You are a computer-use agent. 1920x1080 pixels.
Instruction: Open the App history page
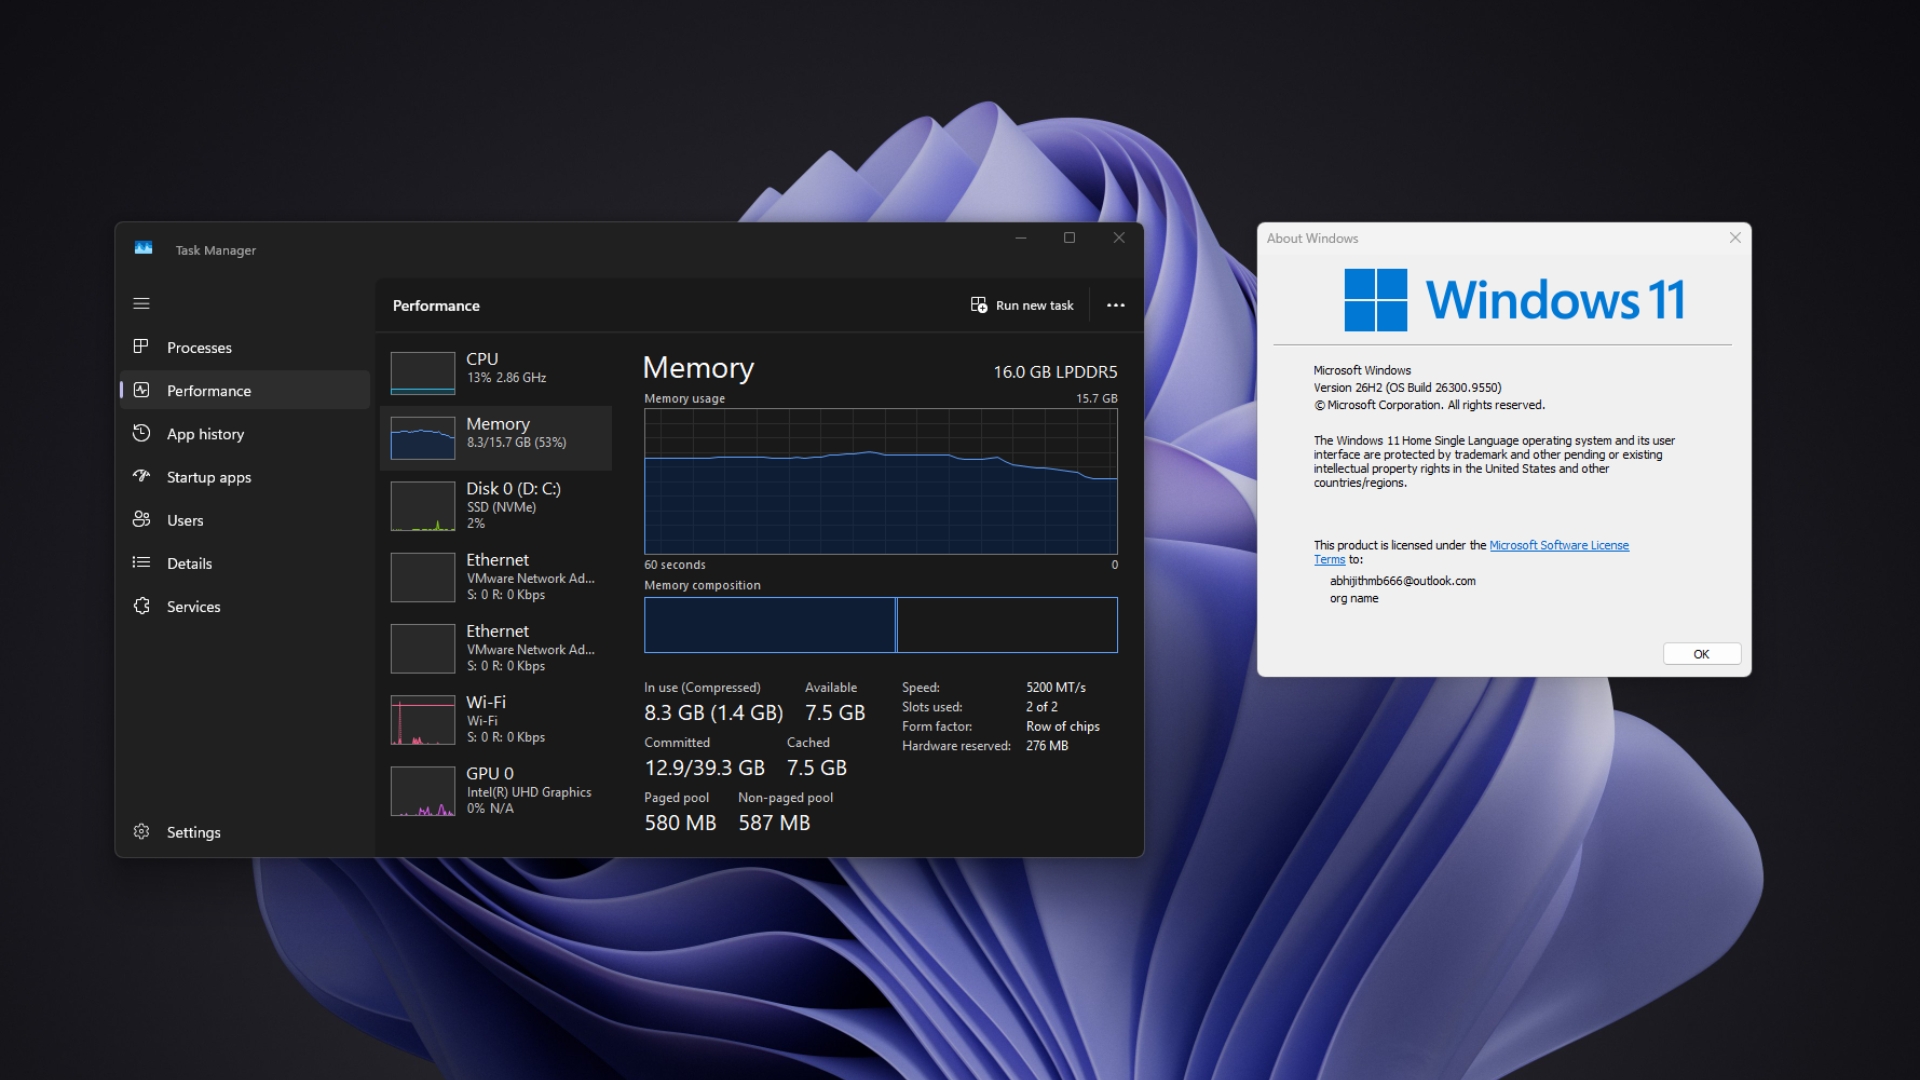(x=245, y=433)
